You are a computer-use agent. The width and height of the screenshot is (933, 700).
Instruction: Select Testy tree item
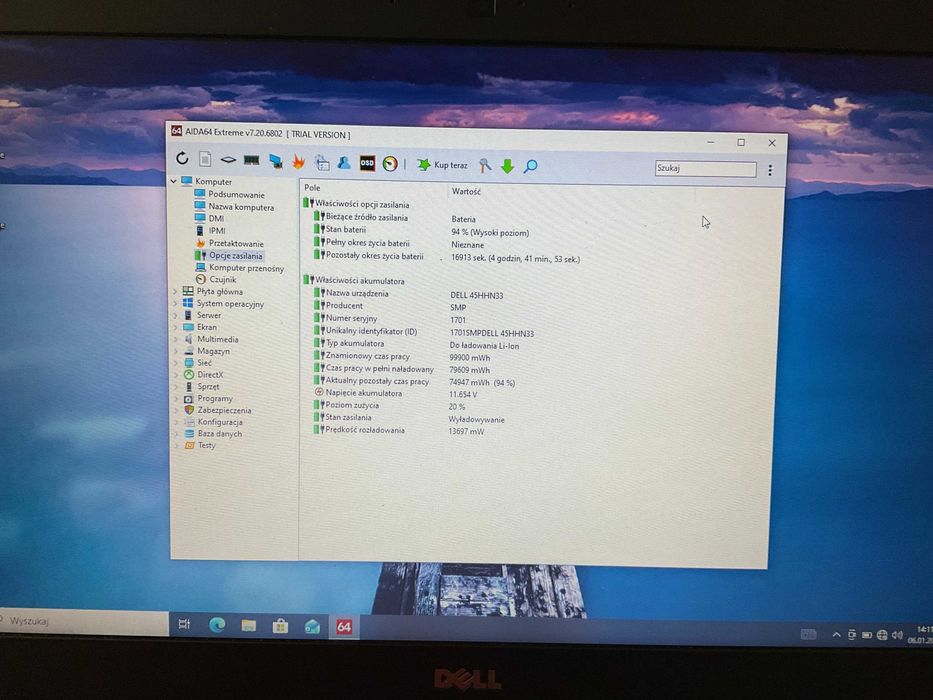point(206,445)
